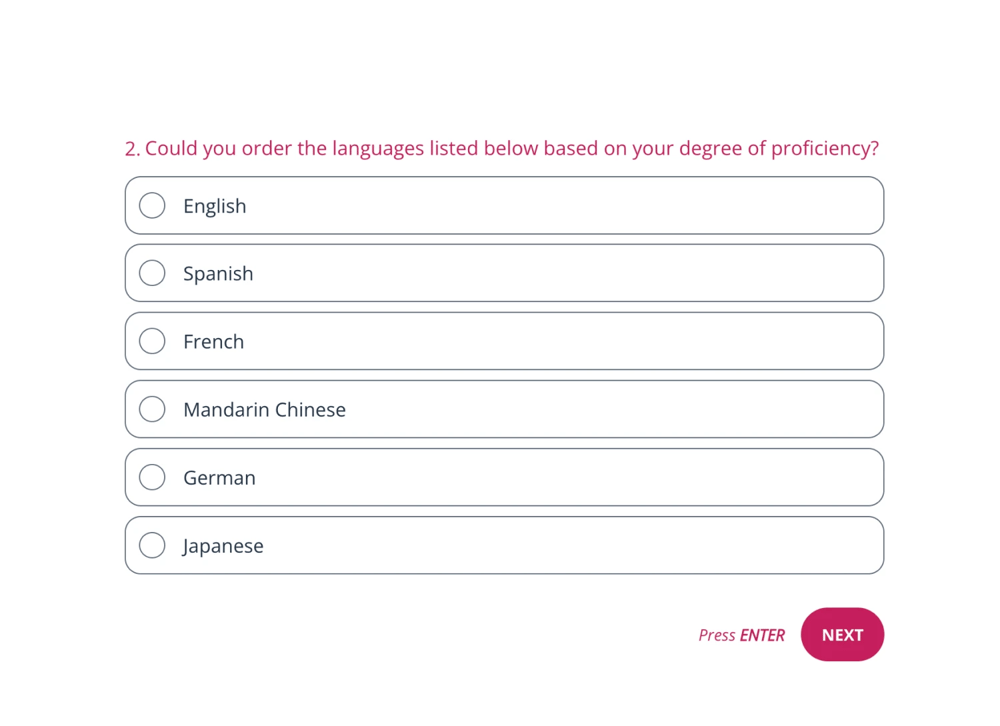Select the English radio button
Screen dimensions: 1000x726
tap(152, 205)
